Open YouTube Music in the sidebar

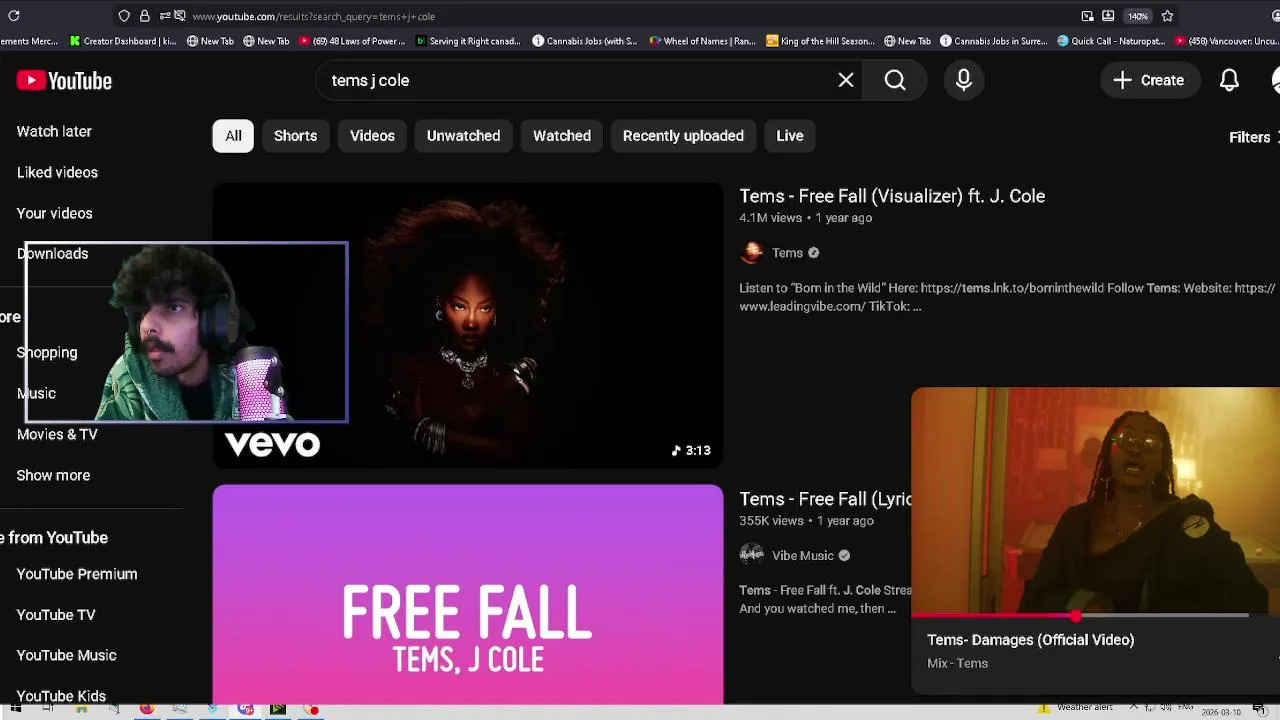pos(66,655)
